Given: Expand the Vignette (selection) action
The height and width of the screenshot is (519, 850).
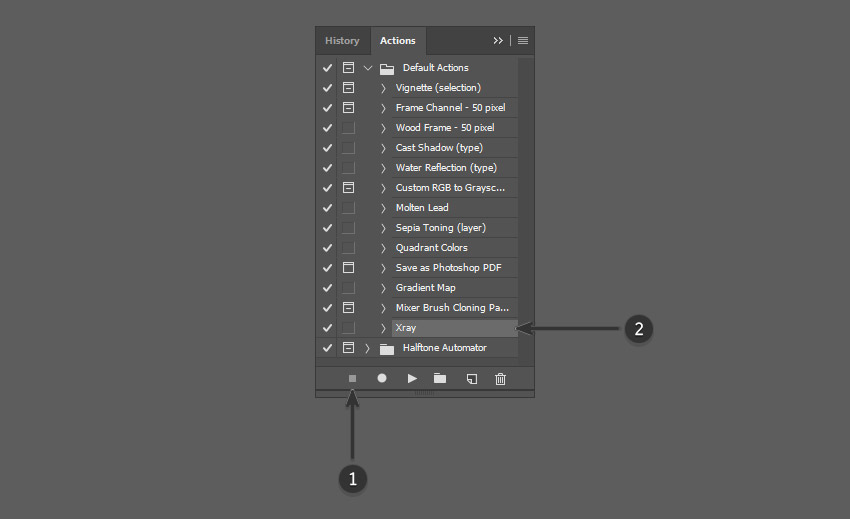Looking at the screenshot, I should click(x=383, y=88).
